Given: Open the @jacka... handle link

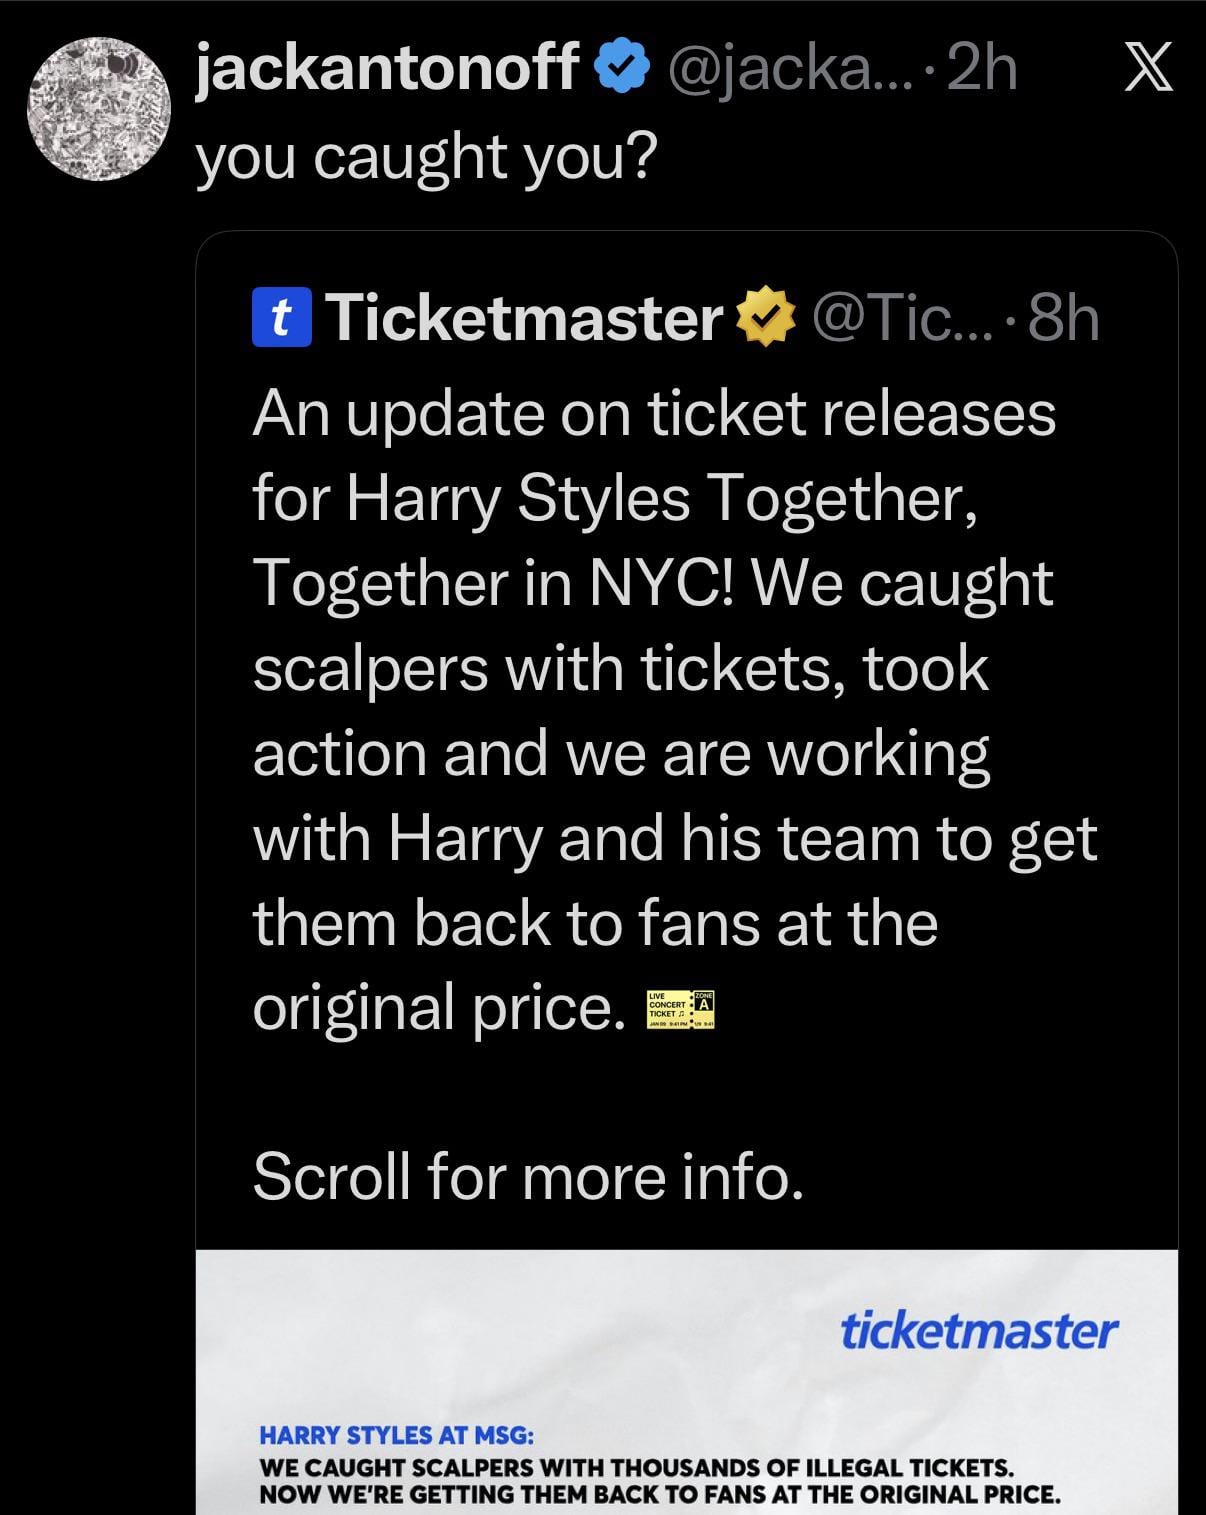Looking at the screenshot, I should pyautogui.click(x=782, y=68).
